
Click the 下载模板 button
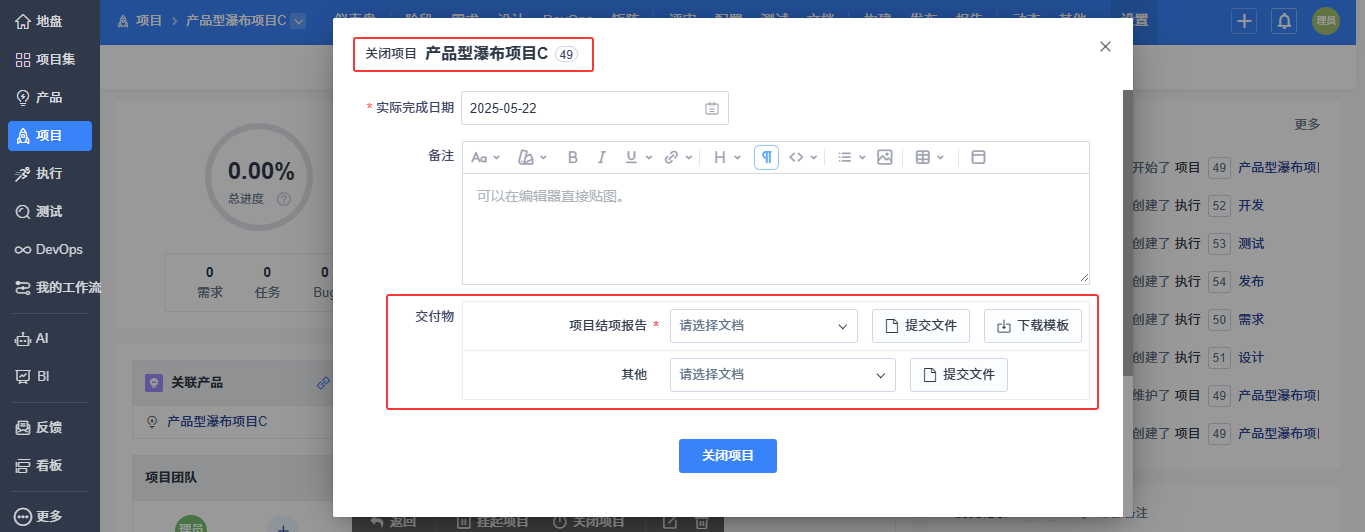tap(1033, 326)
